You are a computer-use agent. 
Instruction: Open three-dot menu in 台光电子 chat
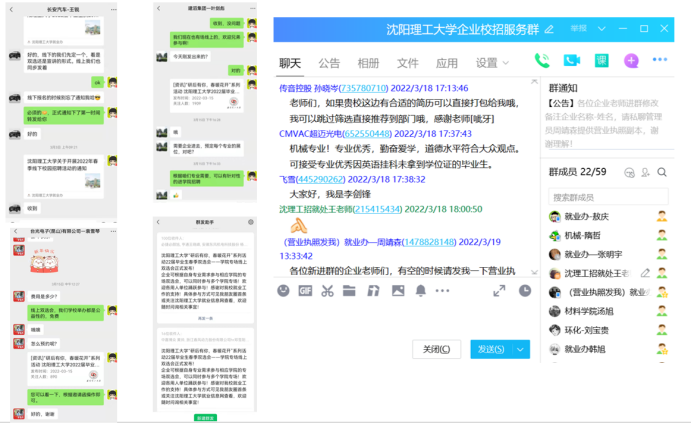point(113,231)
